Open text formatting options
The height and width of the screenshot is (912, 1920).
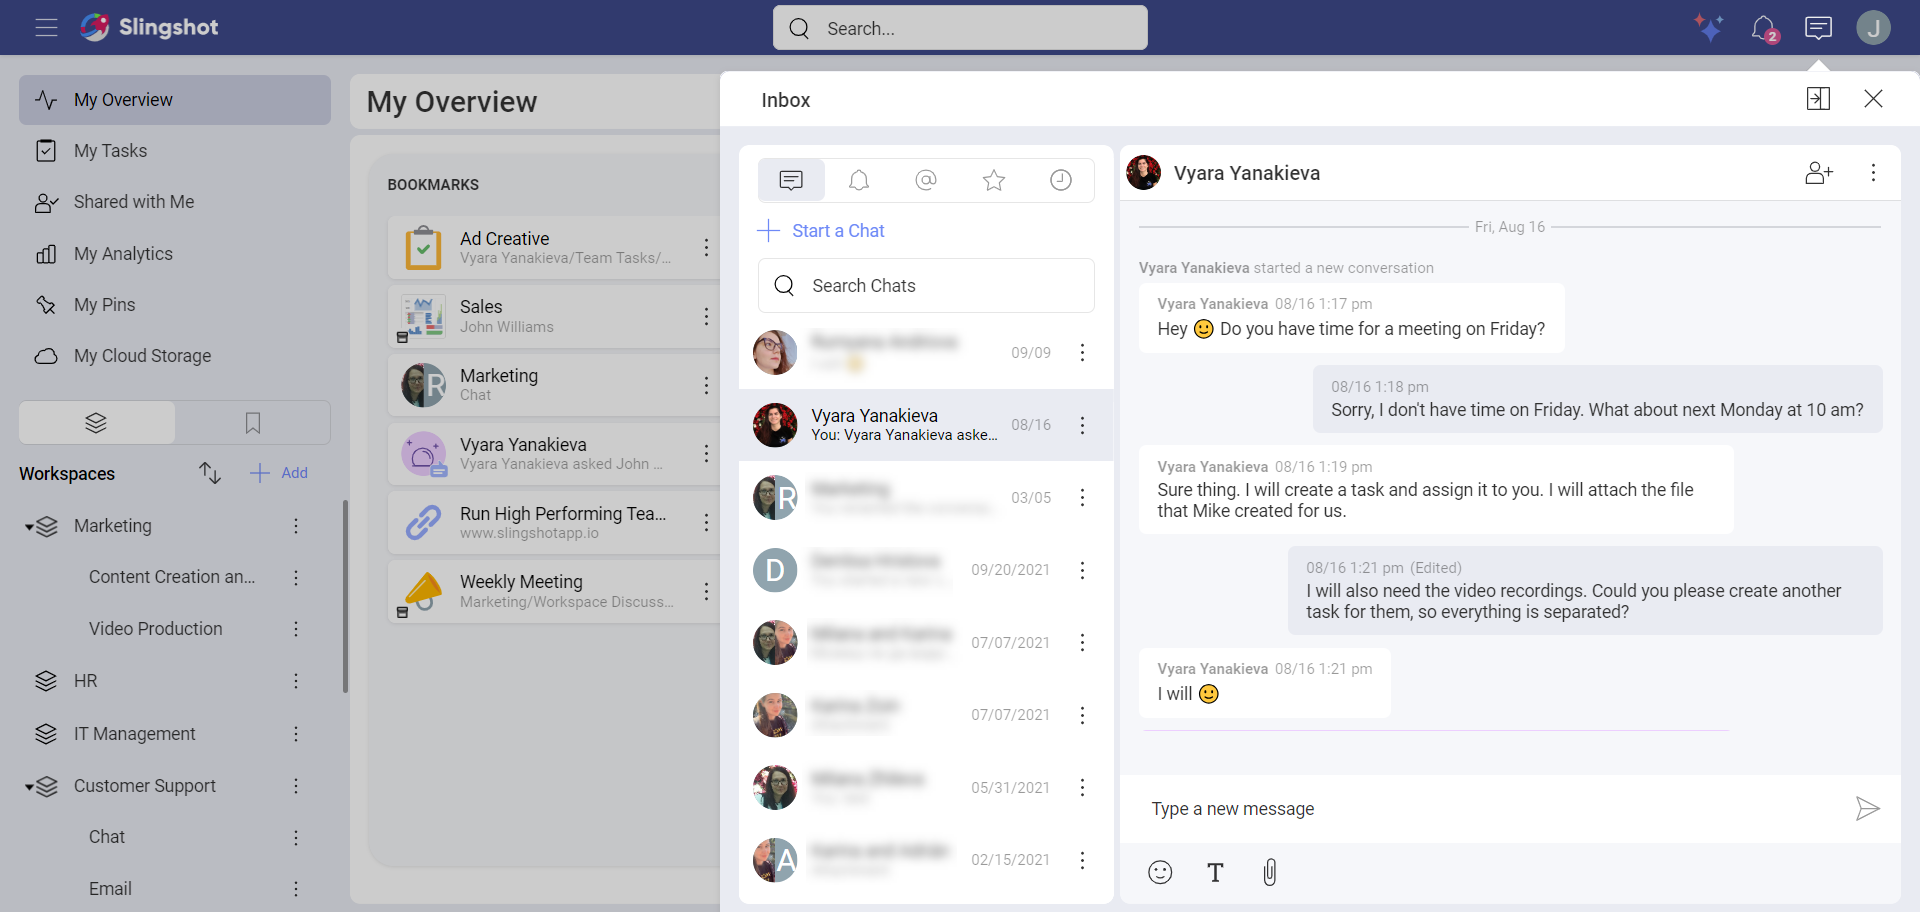point(1215,872)
